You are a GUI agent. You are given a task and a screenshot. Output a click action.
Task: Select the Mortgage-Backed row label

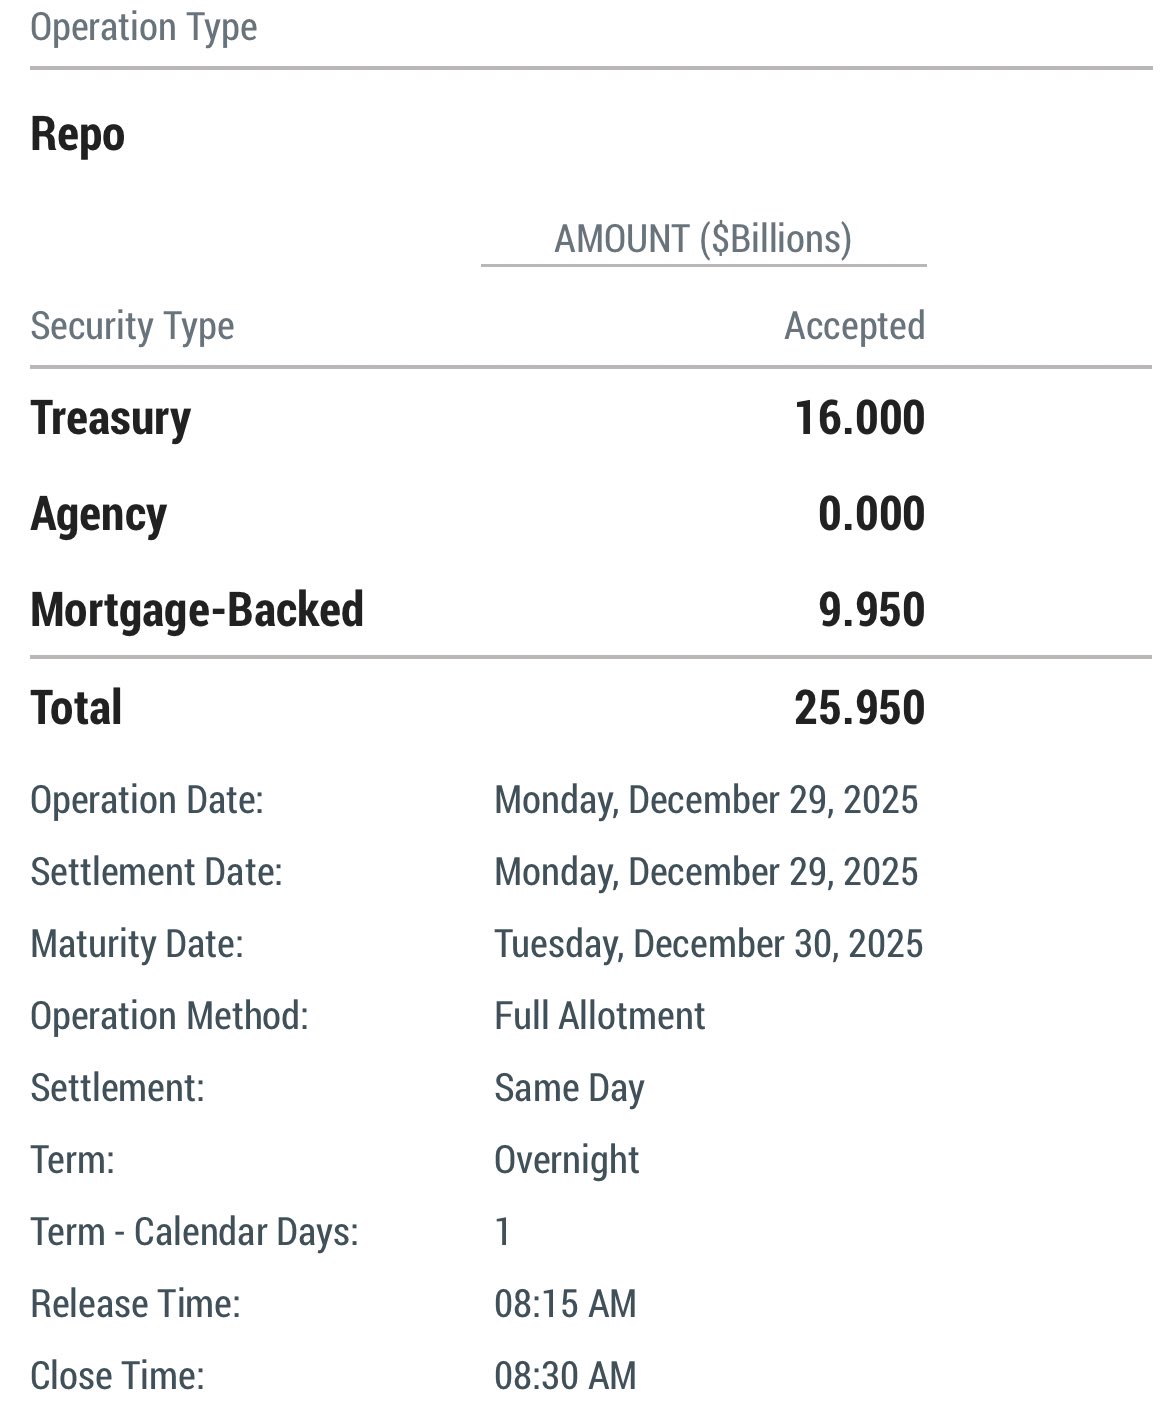tap(197, 610)
